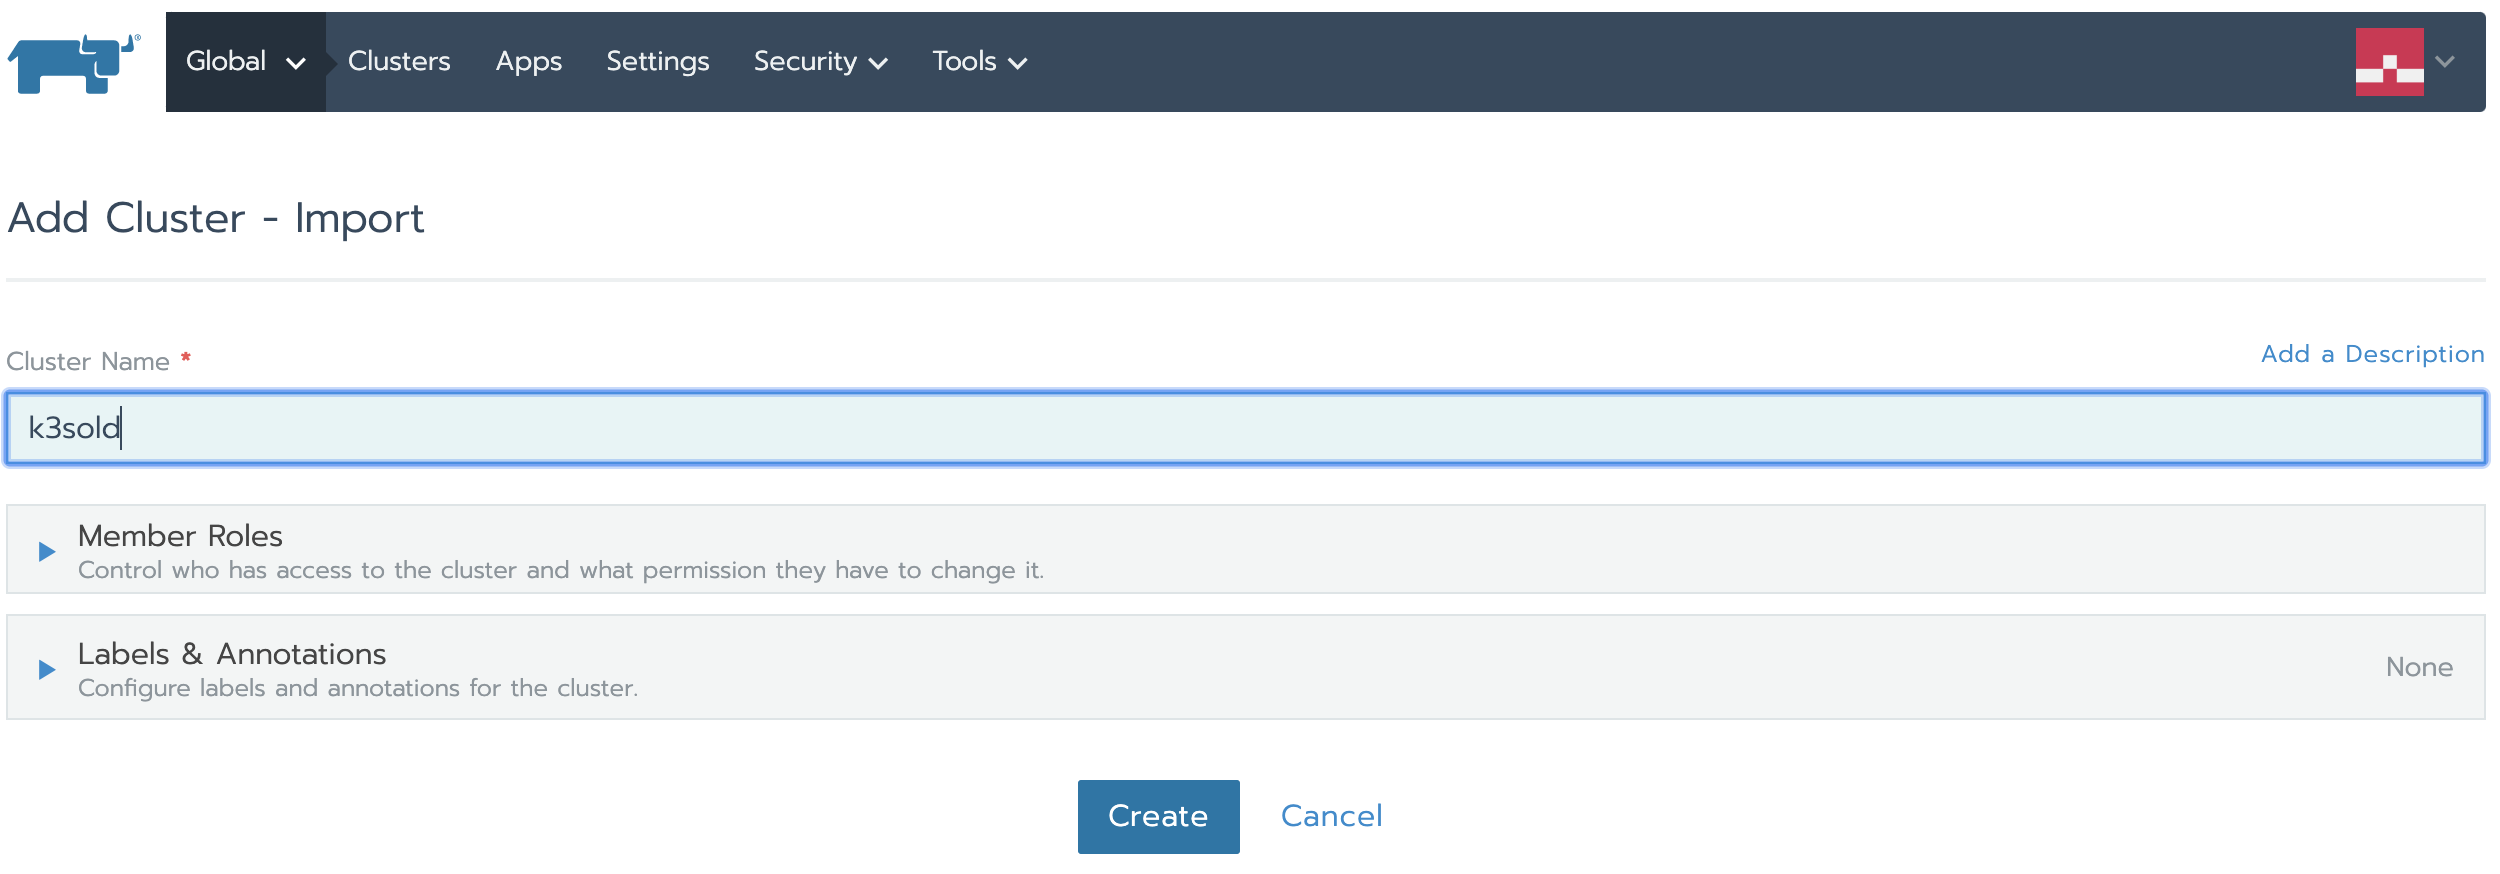
Task: Open the Global scope dropdown
Action: coord(245,62)
